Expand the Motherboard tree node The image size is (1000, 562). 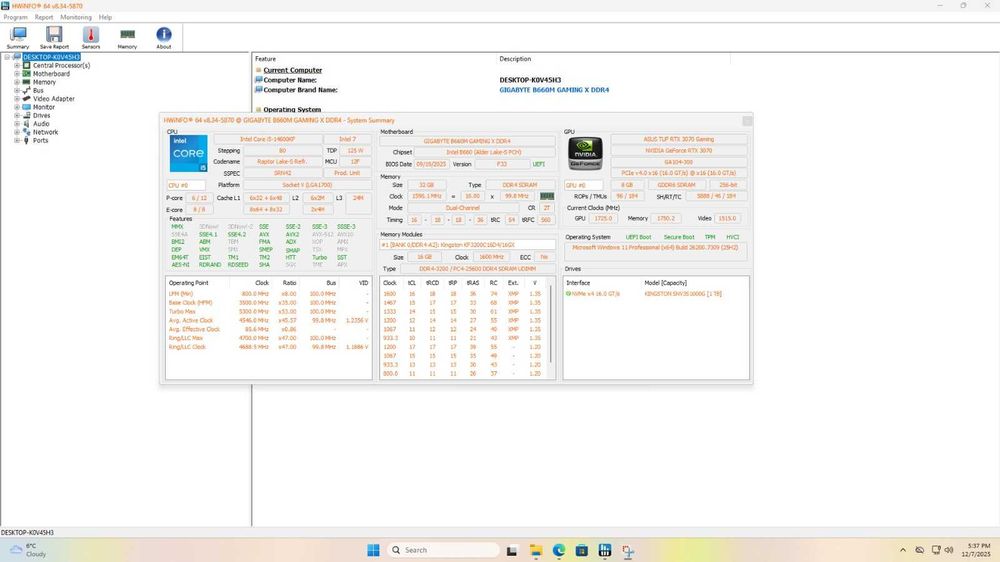(17, 73)
